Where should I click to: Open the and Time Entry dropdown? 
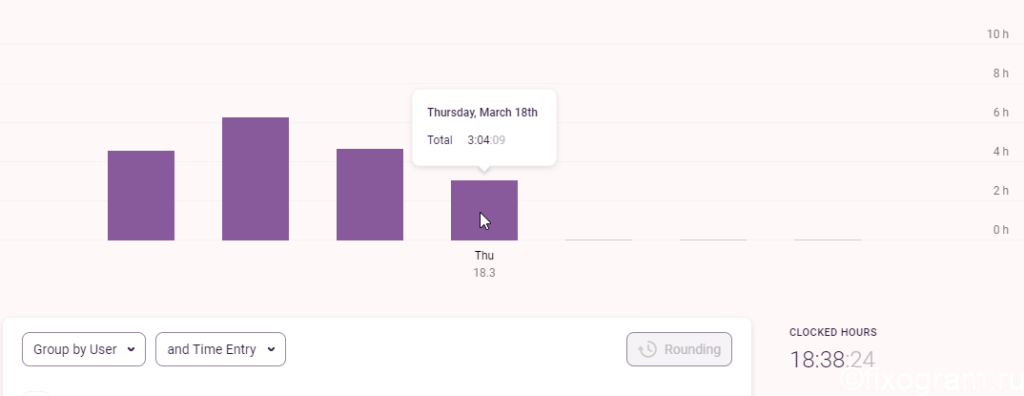220,350
